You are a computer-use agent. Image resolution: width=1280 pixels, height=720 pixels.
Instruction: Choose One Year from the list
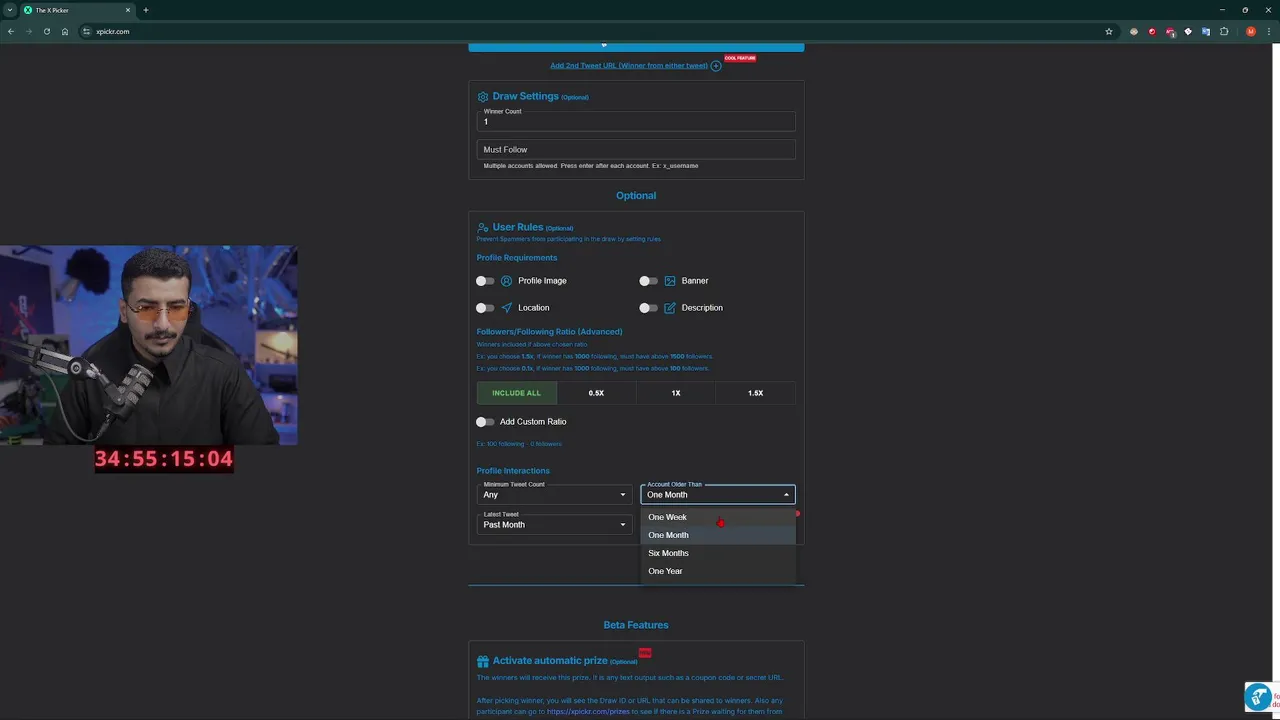pos(718,571)
